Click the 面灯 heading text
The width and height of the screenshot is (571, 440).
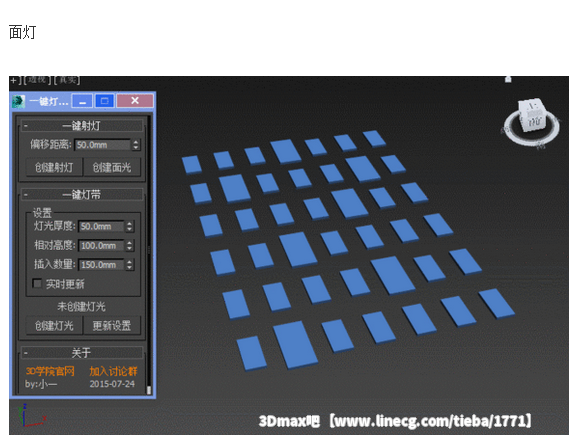click(23, 32)
